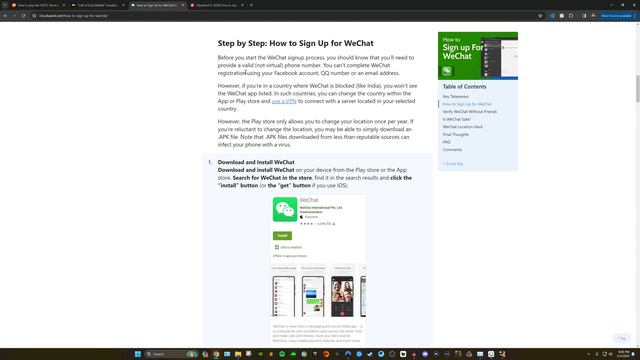This screenshot has height=360, width=640.
Task: Click the 'Step by Step: How to Sign Up for WeChat' heading
Action: (x=296, y=43)
